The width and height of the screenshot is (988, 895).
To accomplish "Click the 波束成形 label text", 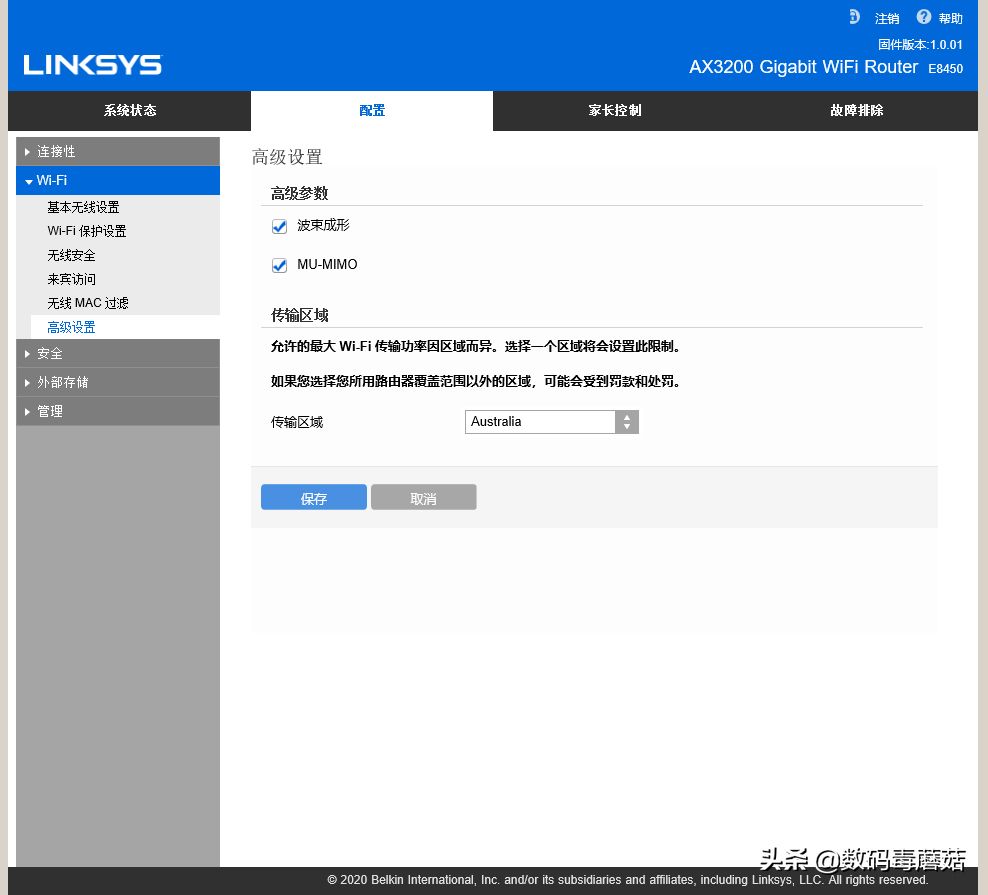I will (x=323, y=226).
